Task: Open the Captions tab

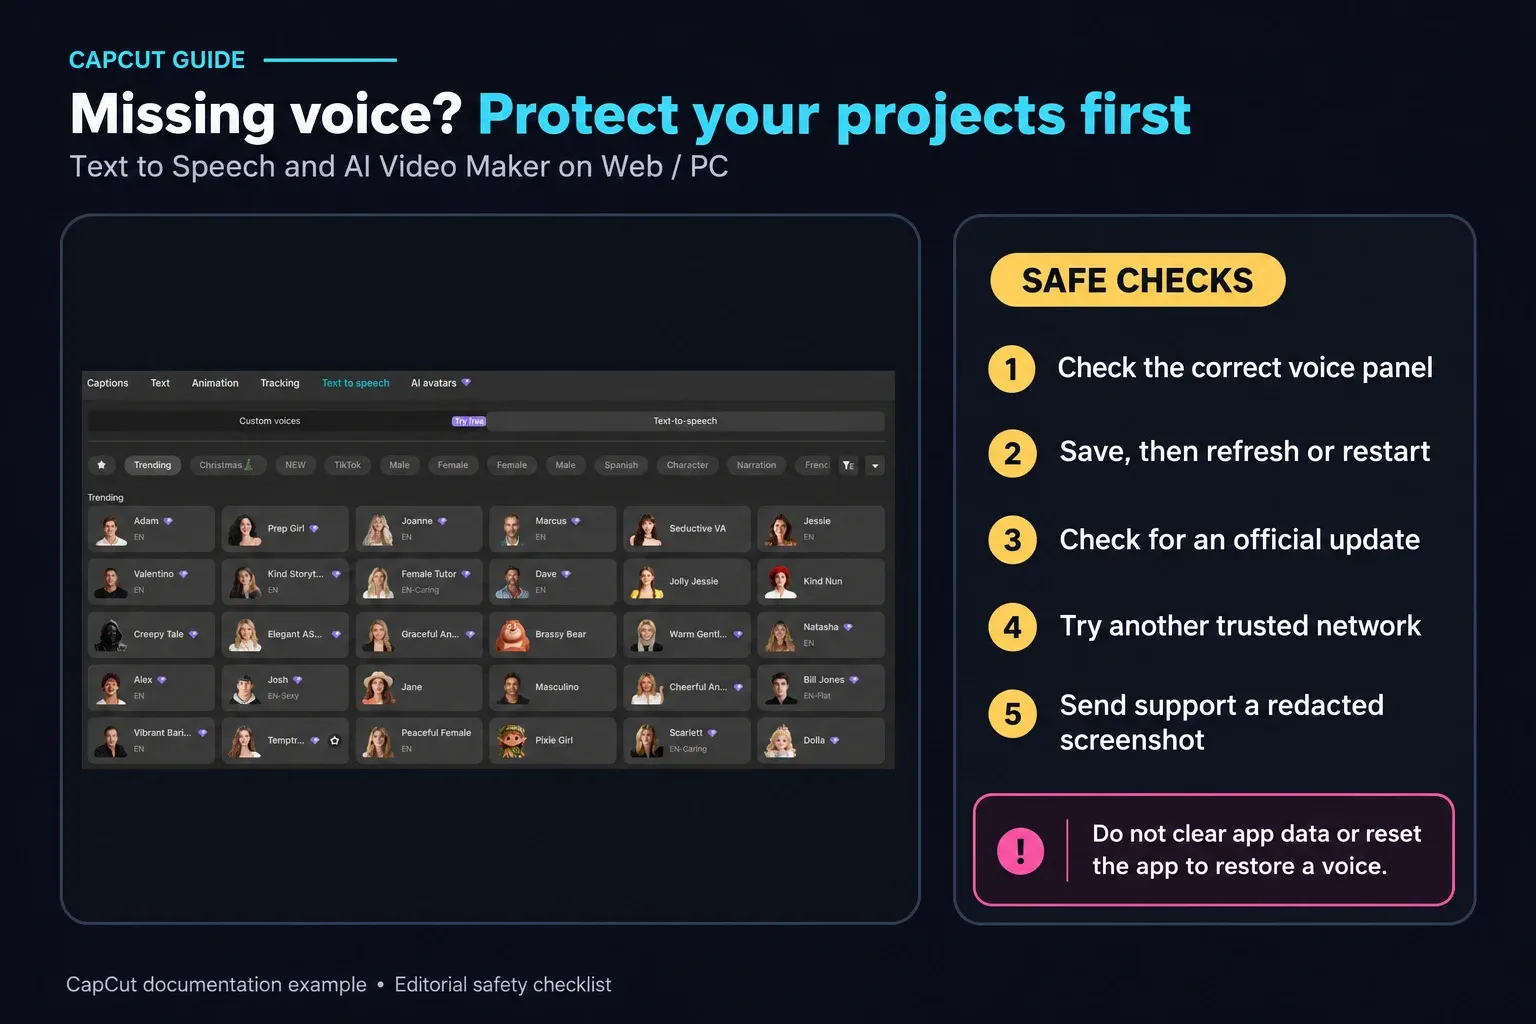Action: pyautogui.click(x=108, y=383)
